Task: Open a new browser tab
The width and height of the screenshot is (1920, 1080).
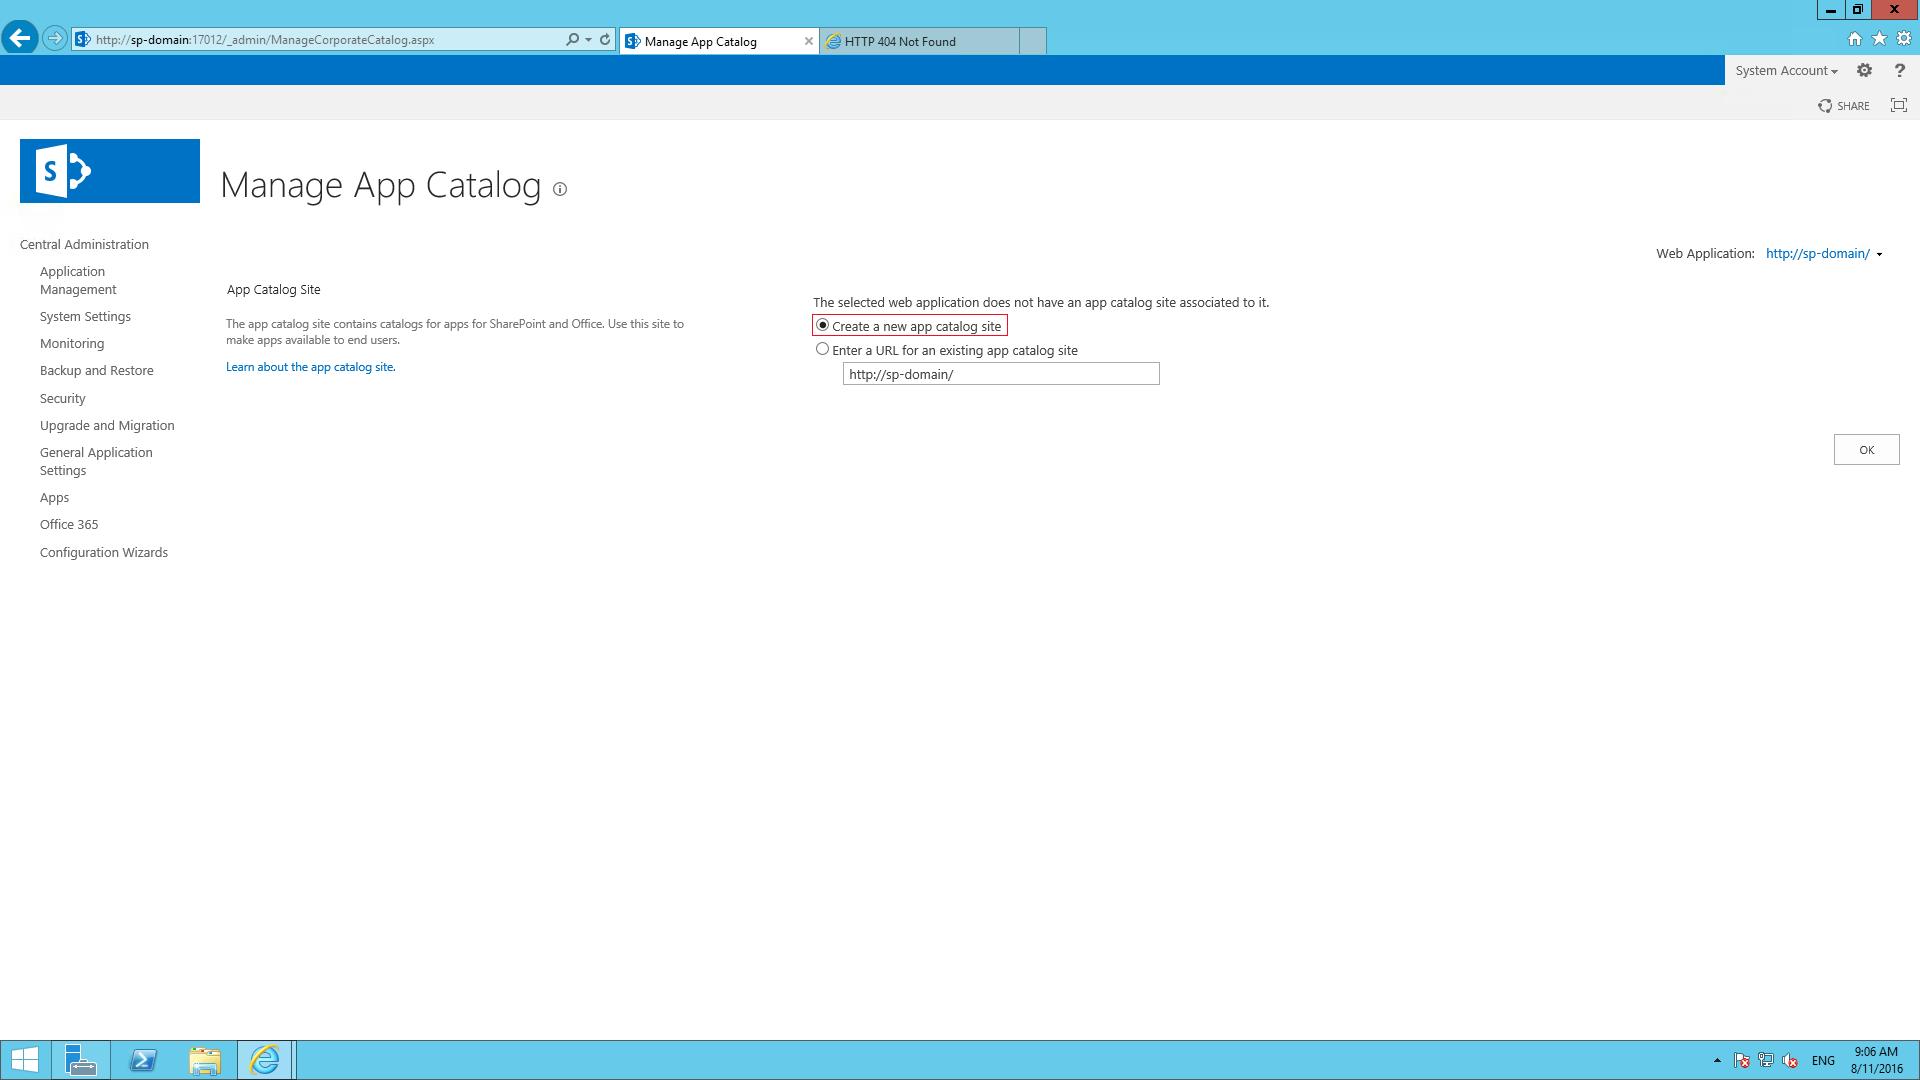Action: pyautogui.click(x=1033, y=41)
